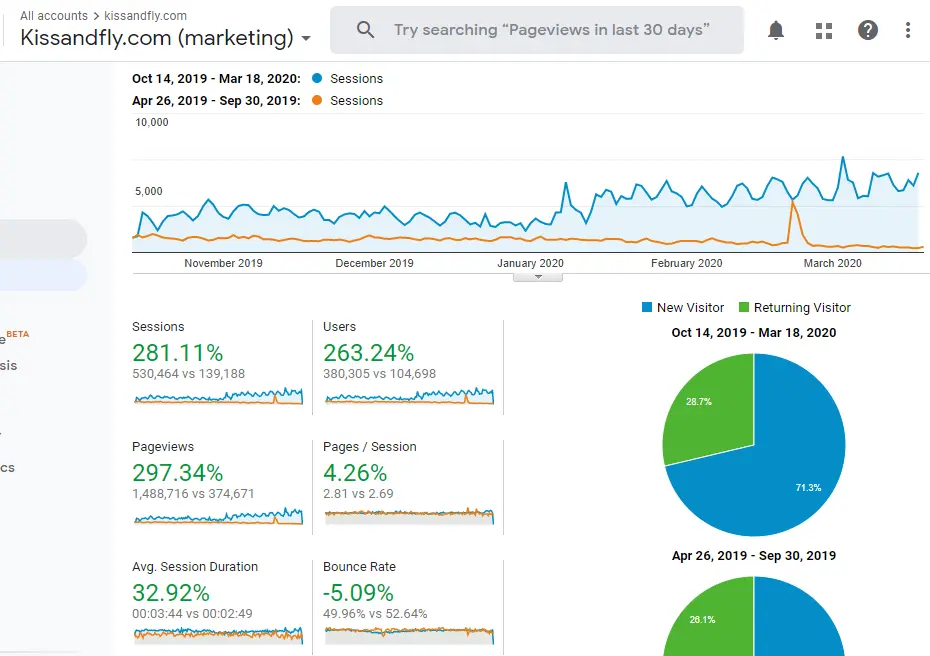Click the Returning Visitor legend square

pyautogui.click(x=744, y=307)
